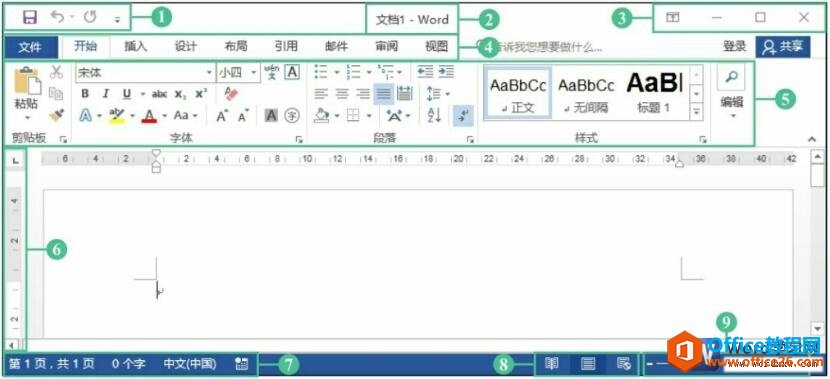Click the 共享 share button
This screenshot has height=379, width=830.
coord(782,47)
